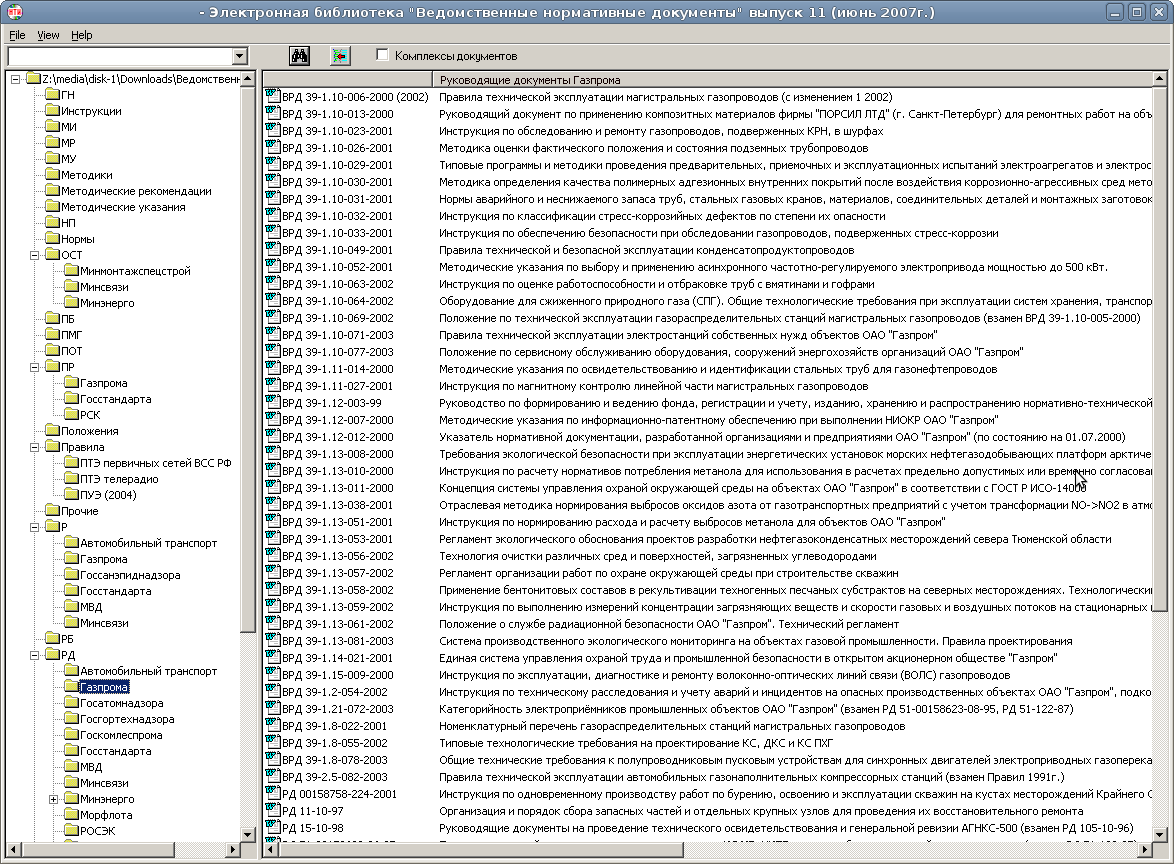Click the folder icon for Положения
Image resolution: width=1174 pixels, height=864 pixels.
point(52,431)
